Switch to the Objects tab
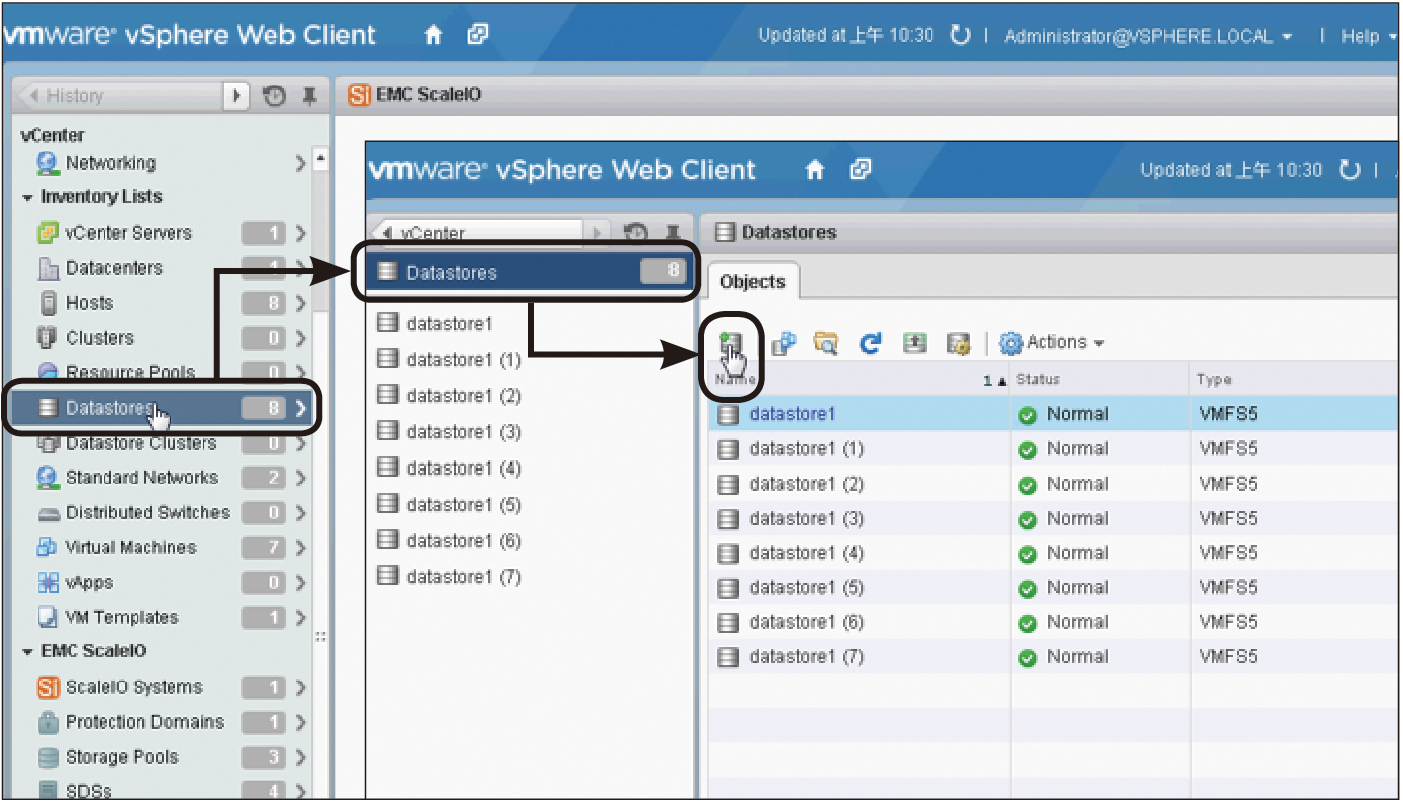This screenshot has height=804, width=1403. tap(753, 282)
